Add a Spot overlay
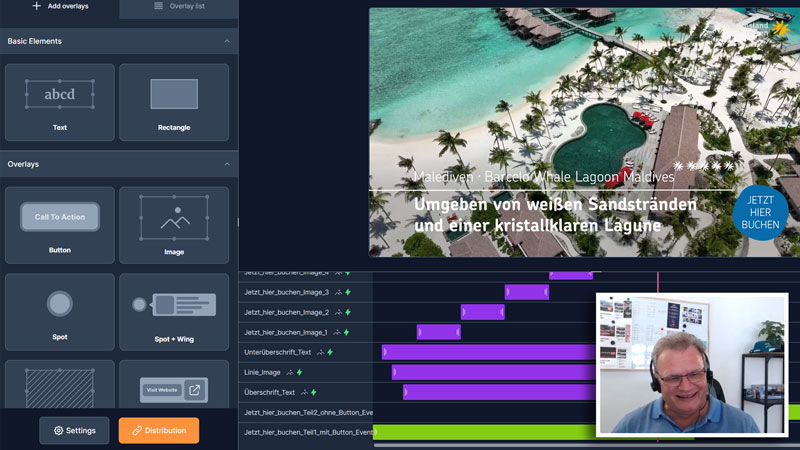Viewport: 800px width, 450px height. coord(60,311)
